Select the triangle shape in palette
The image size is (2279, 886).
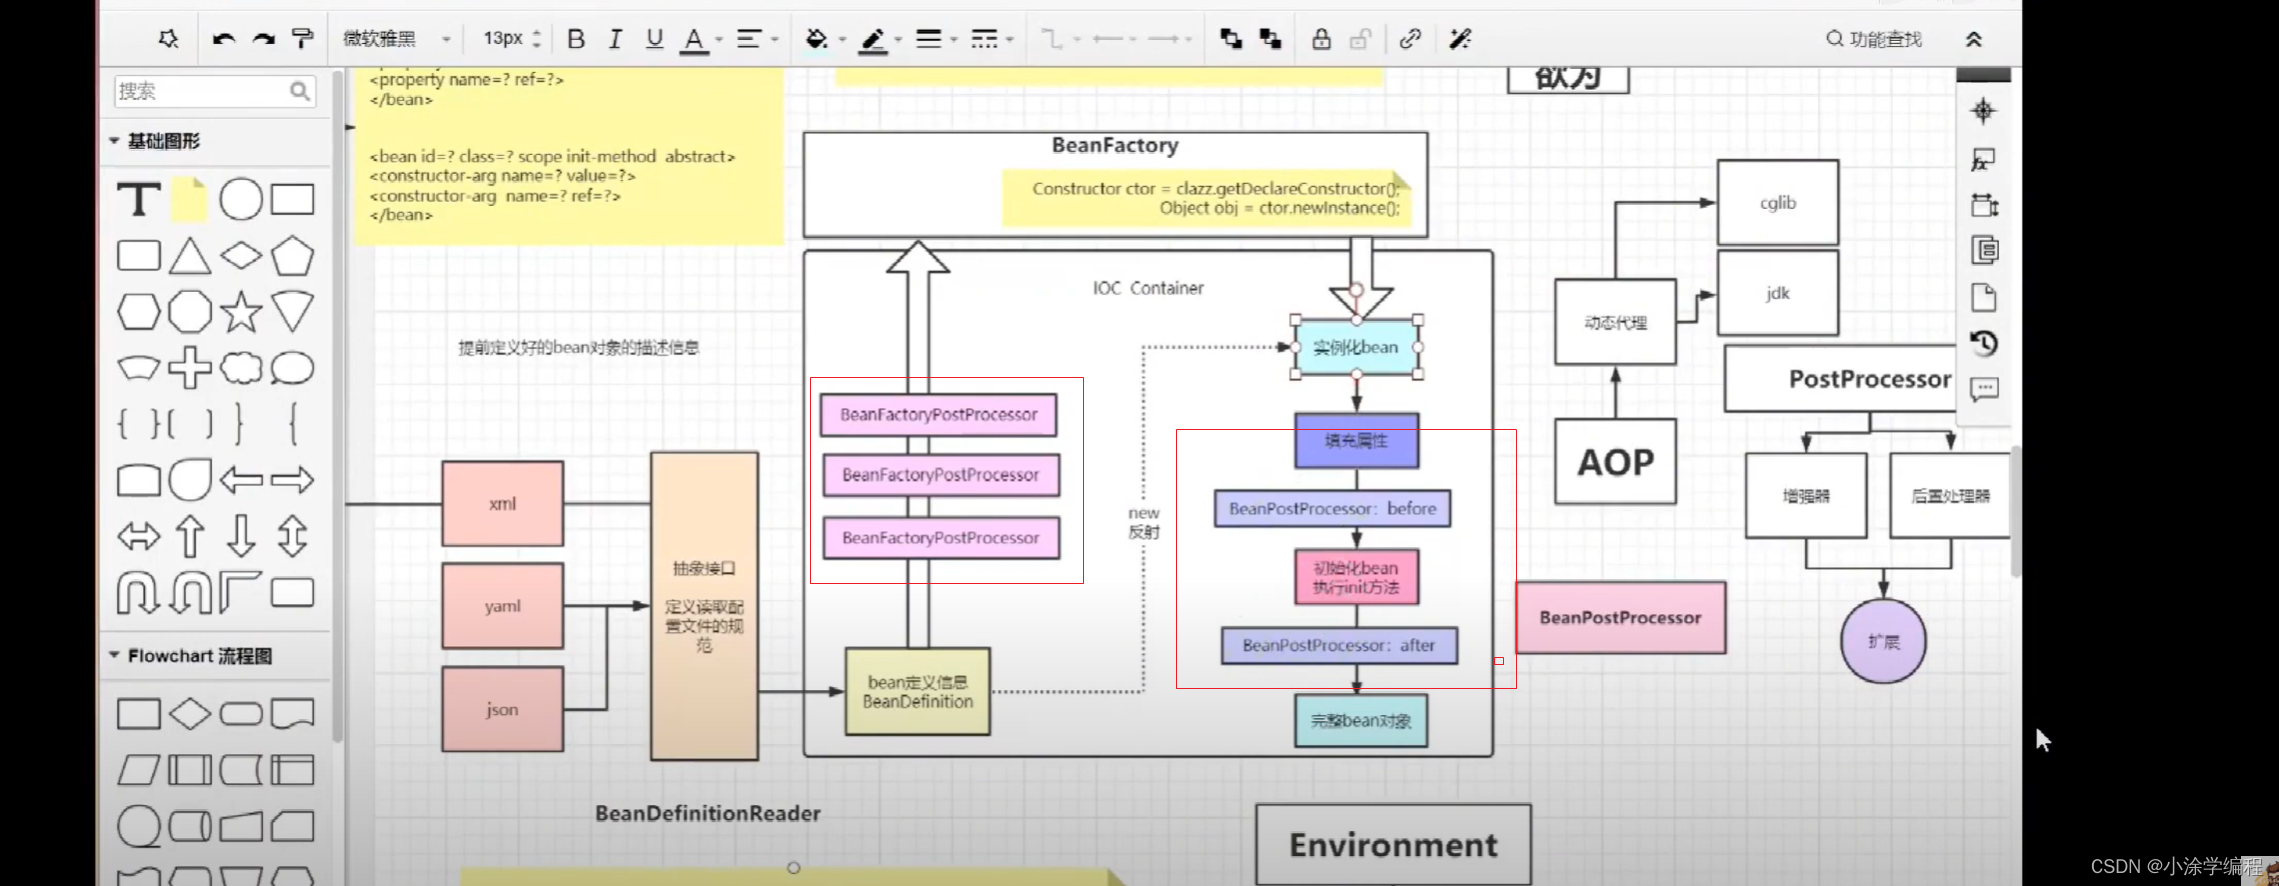point(189,256)
